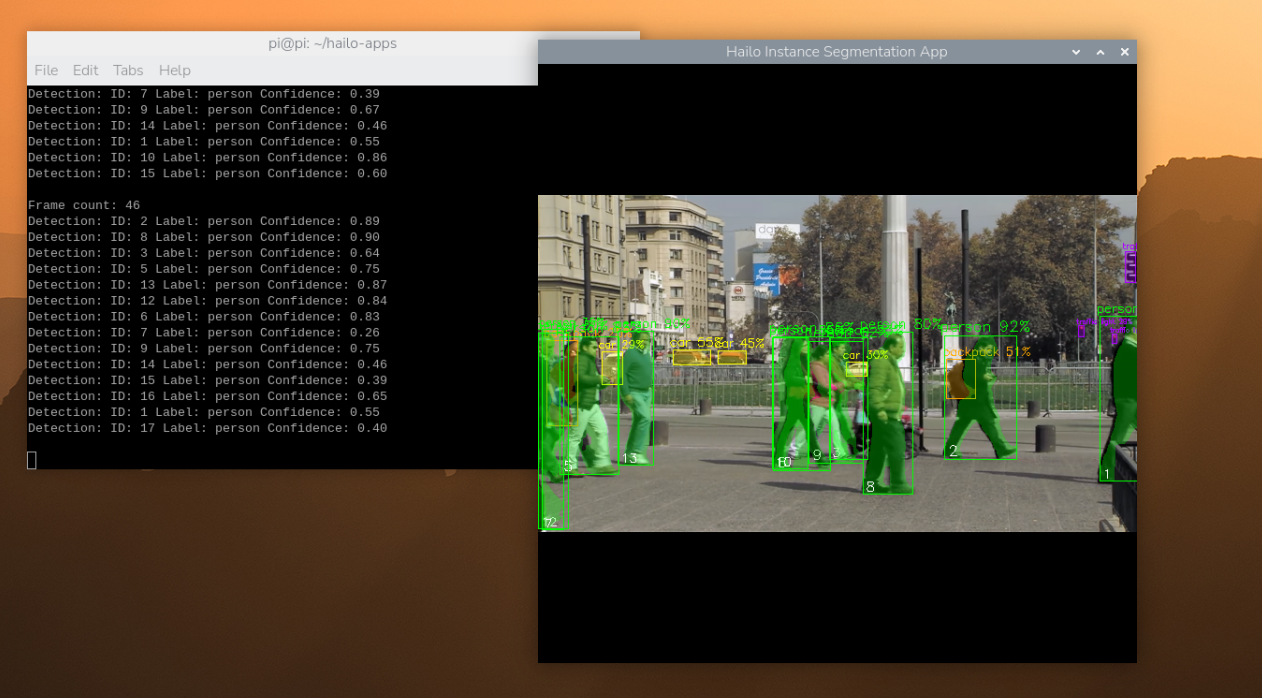Image resolution: width=1262 pixels, height=698 pixels.
Task: Open the Tabs menu in the terminal
Action: click(128, 70)
